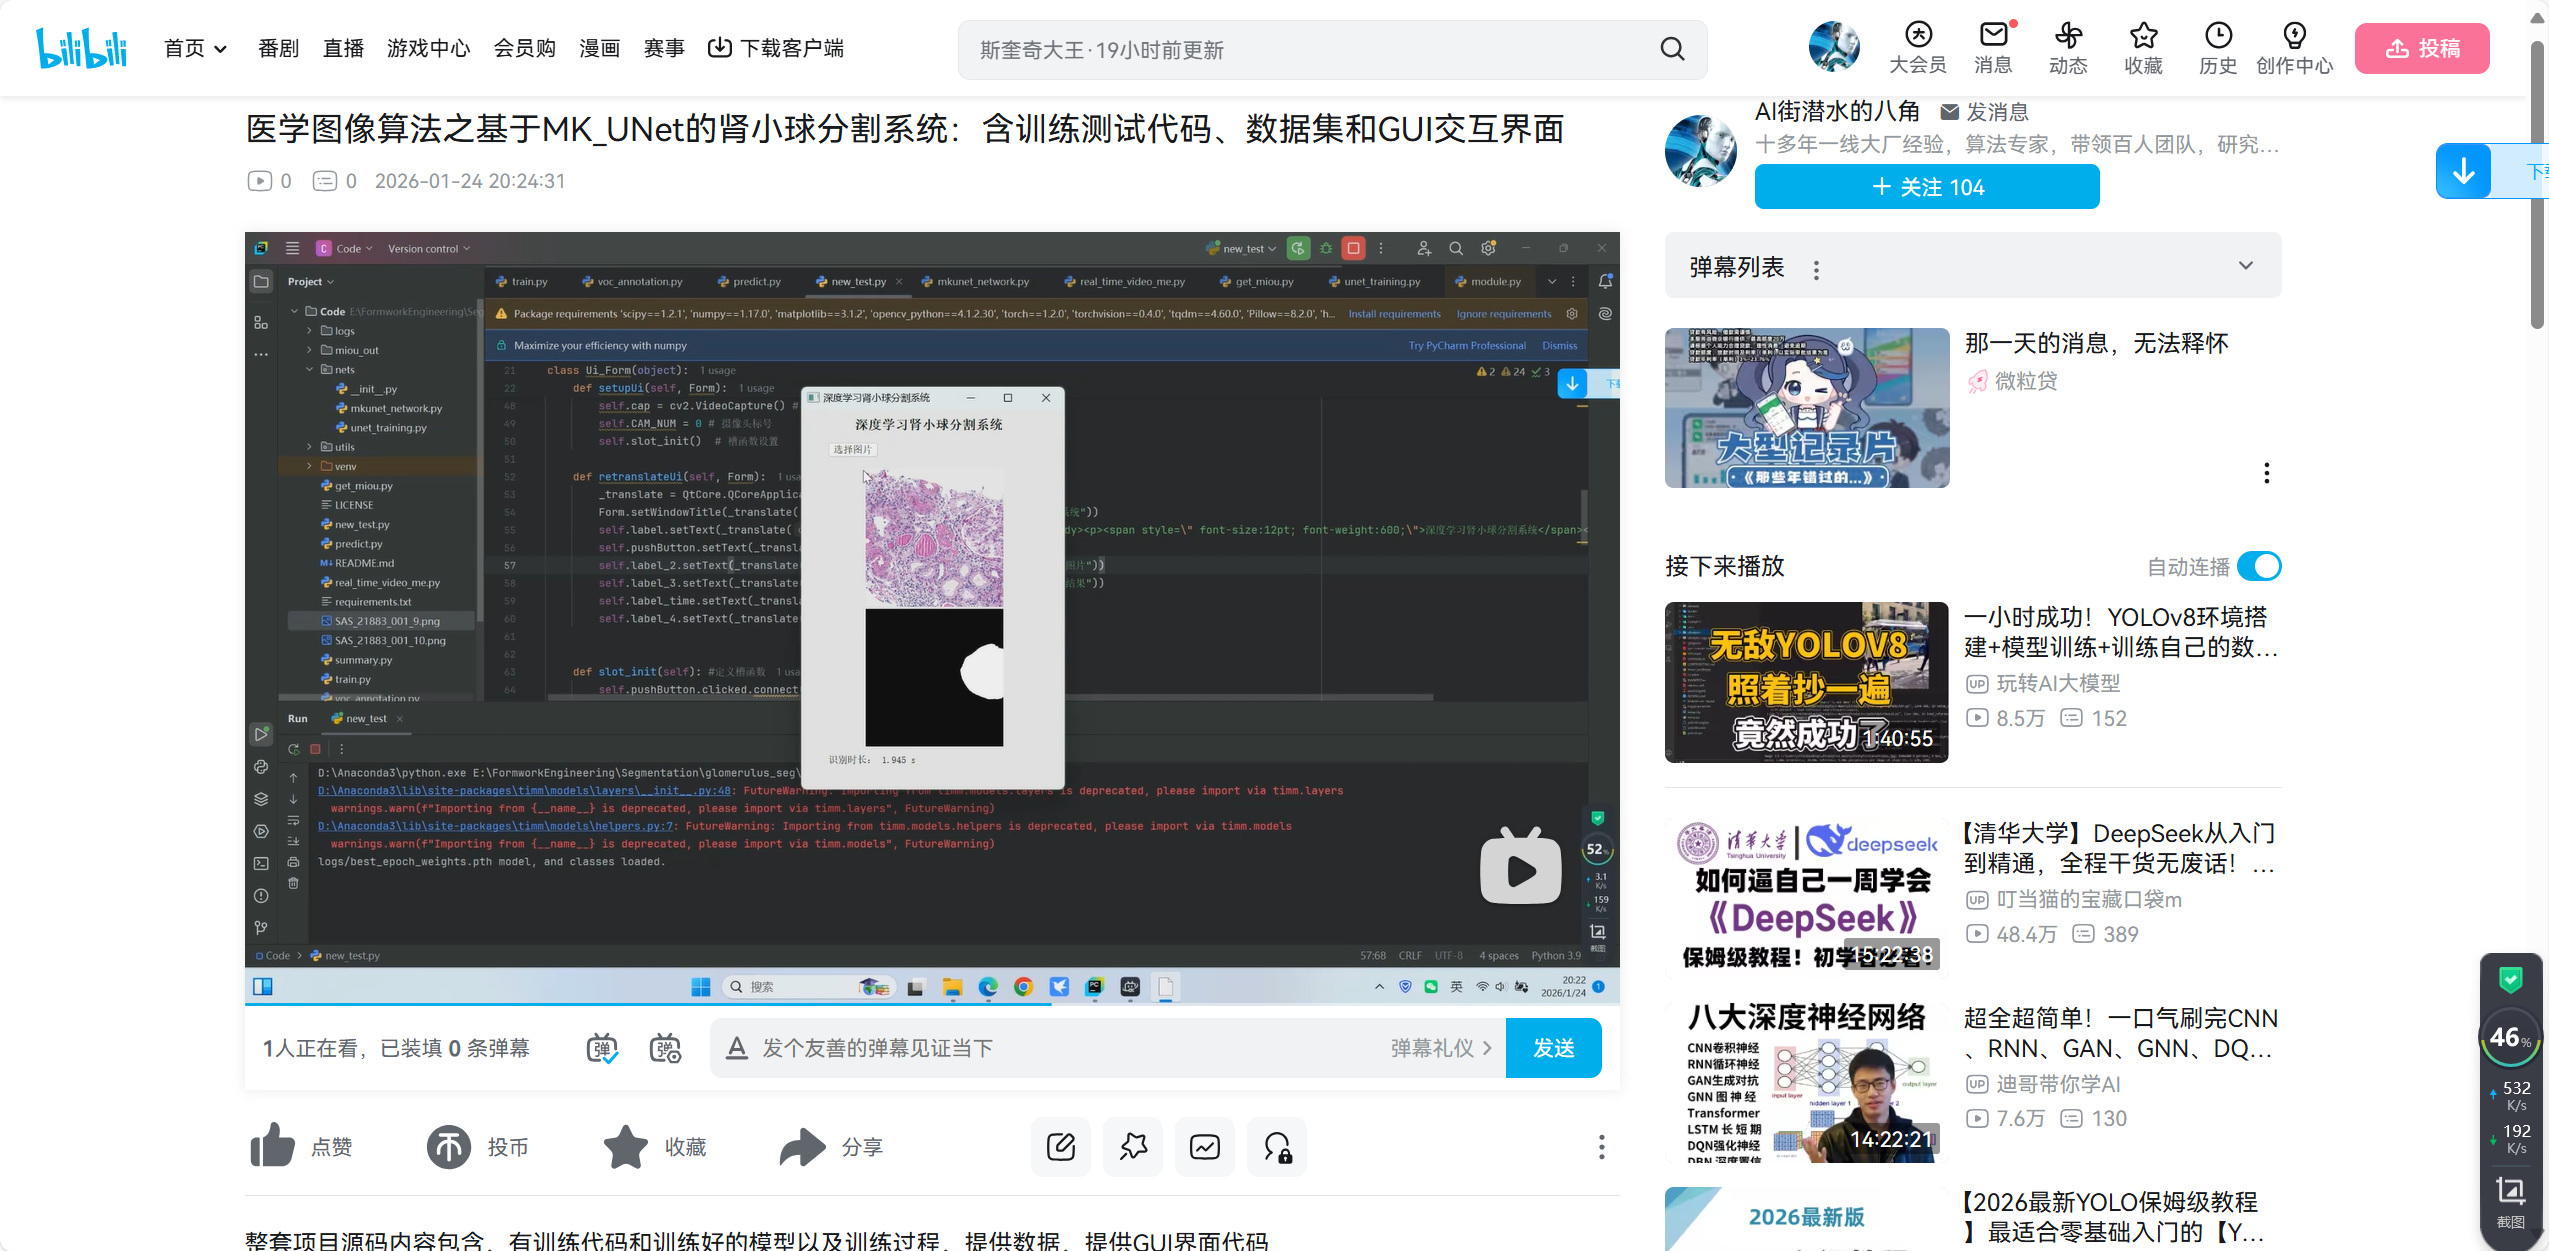
Task: Open the YOLOv8 recommended video thumbnail
Action: point(1806,682)
